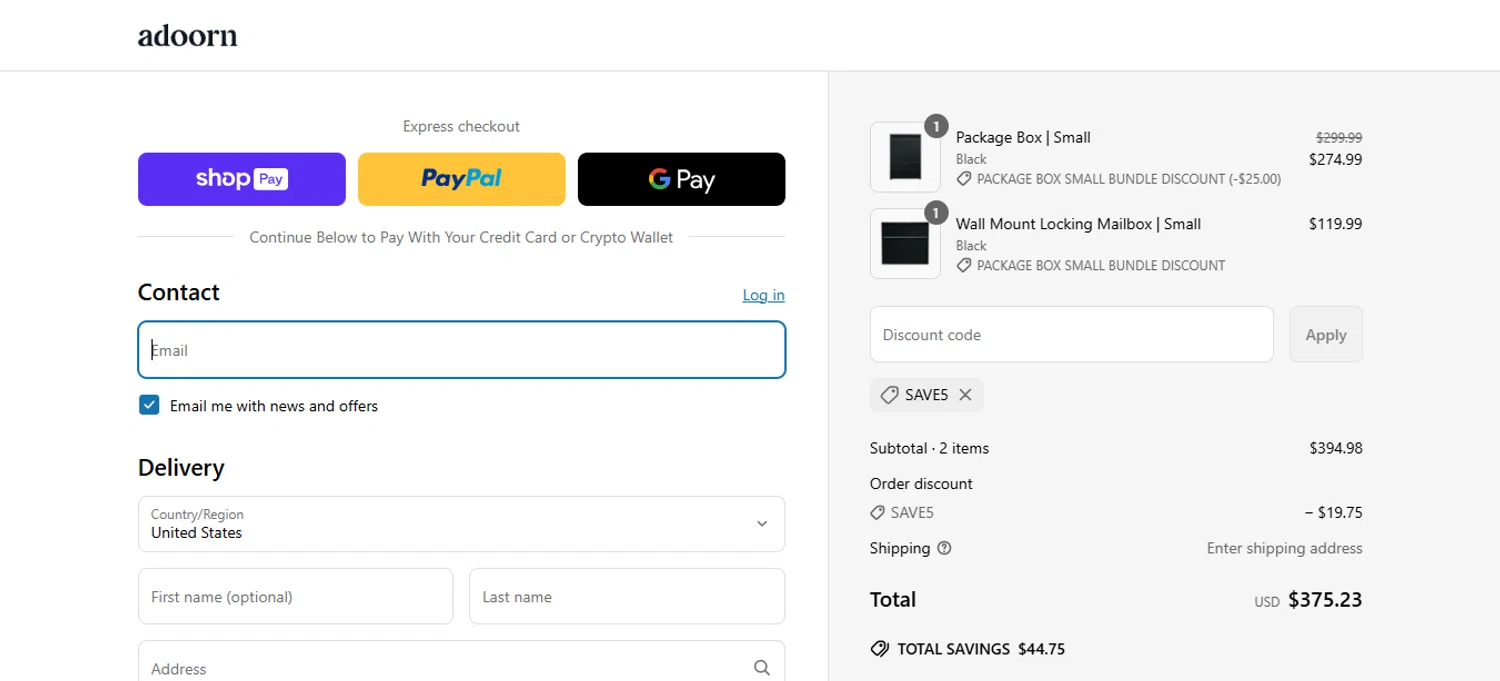Click the First name (optional) field
The width and height of the screenshot is (1500, 681).
(296, 597)
